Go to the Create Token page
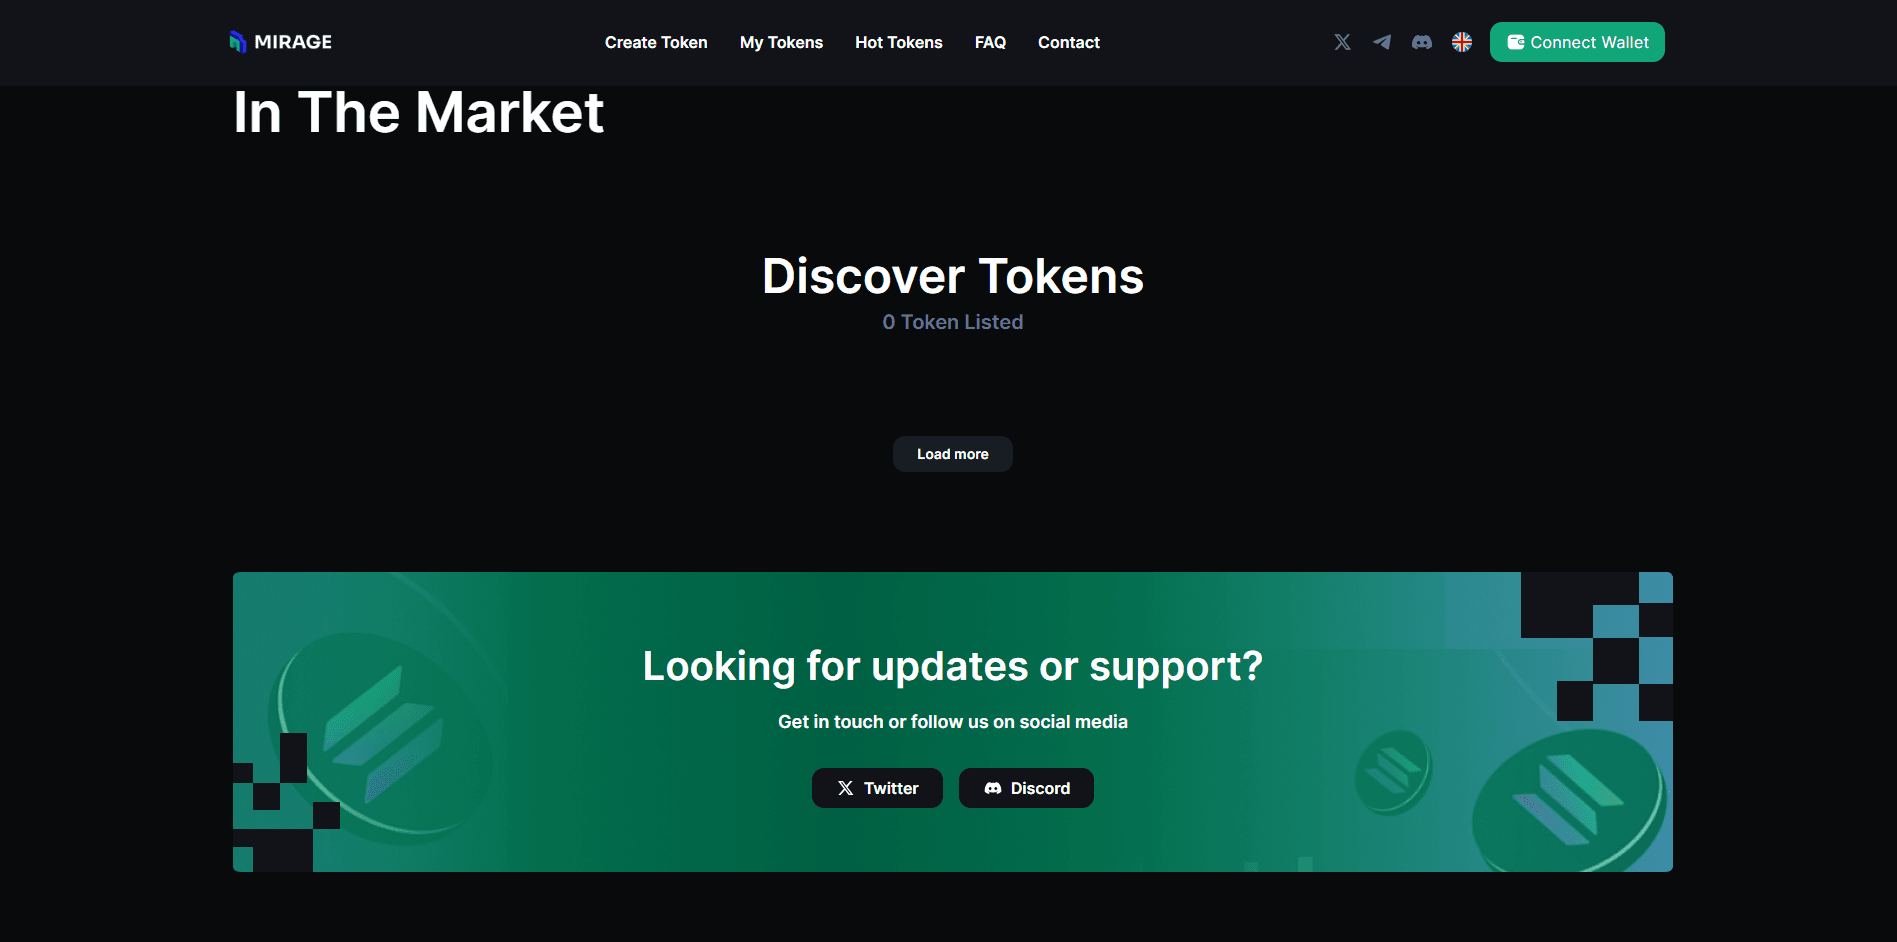The image size is (1897, 942). point(656,42)
